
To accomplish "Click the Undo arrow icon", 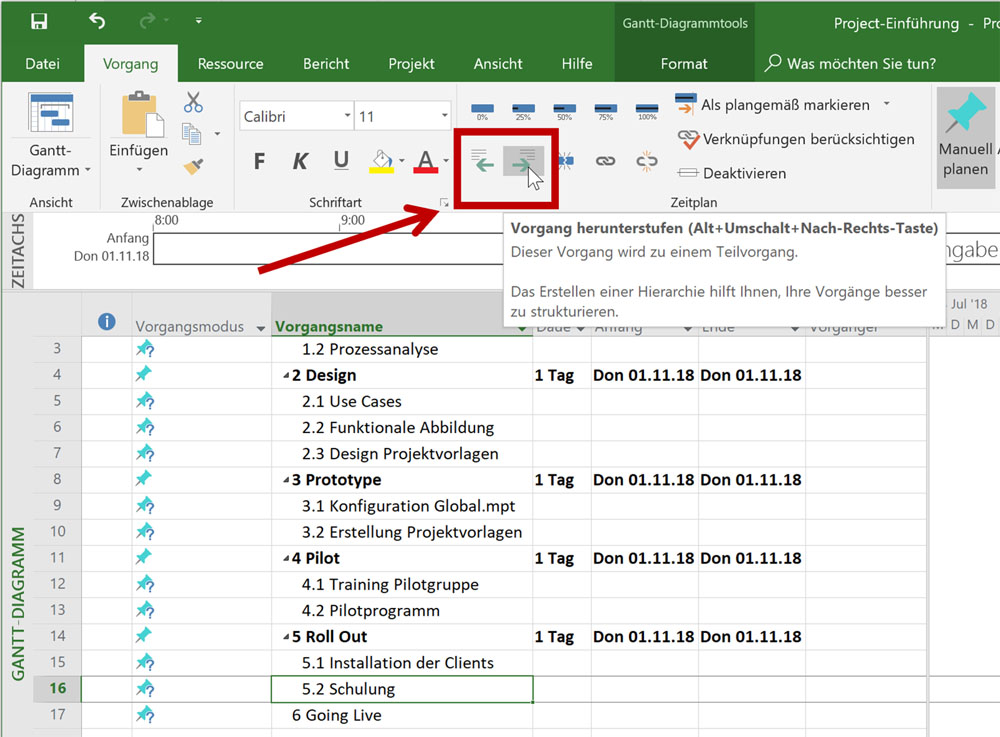I will tap(97, 21).
